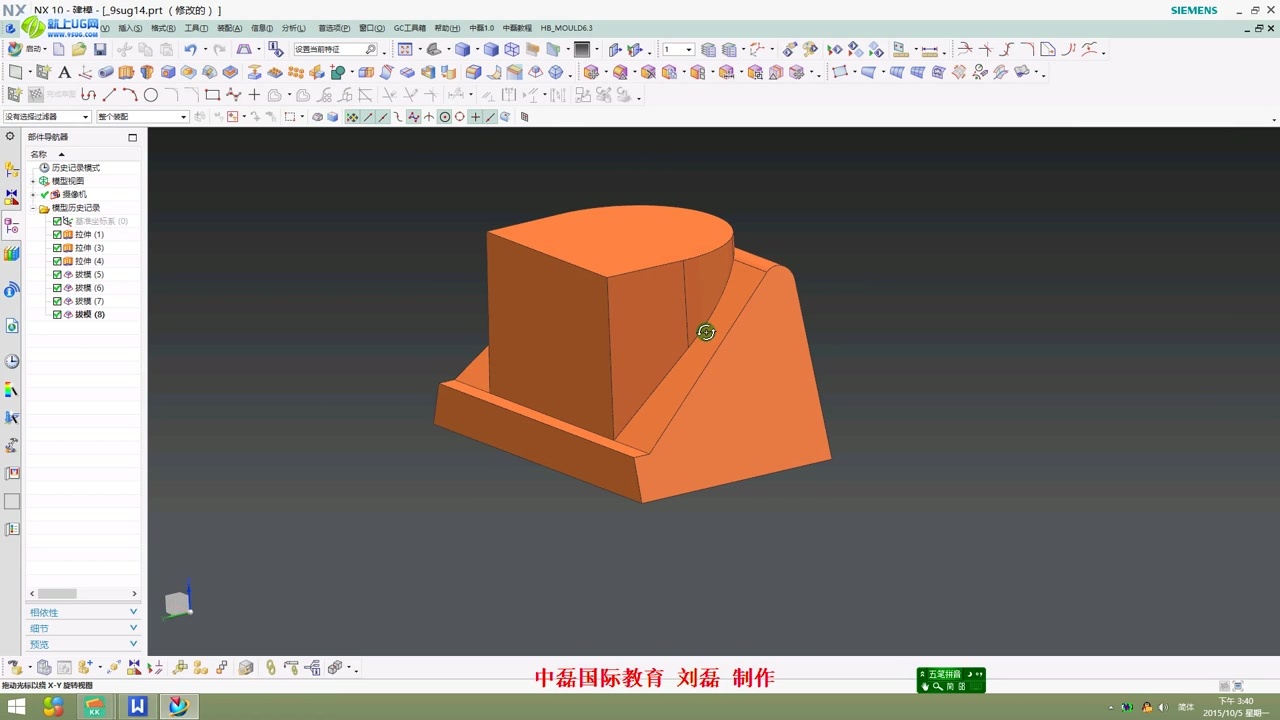Open the 整个装配 scope dropdown

(142, 117)
